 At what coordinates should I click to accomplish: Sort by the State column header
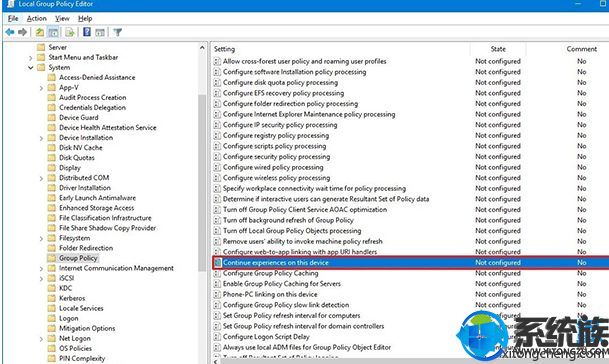pyautogui.click(x=498, y=49)
